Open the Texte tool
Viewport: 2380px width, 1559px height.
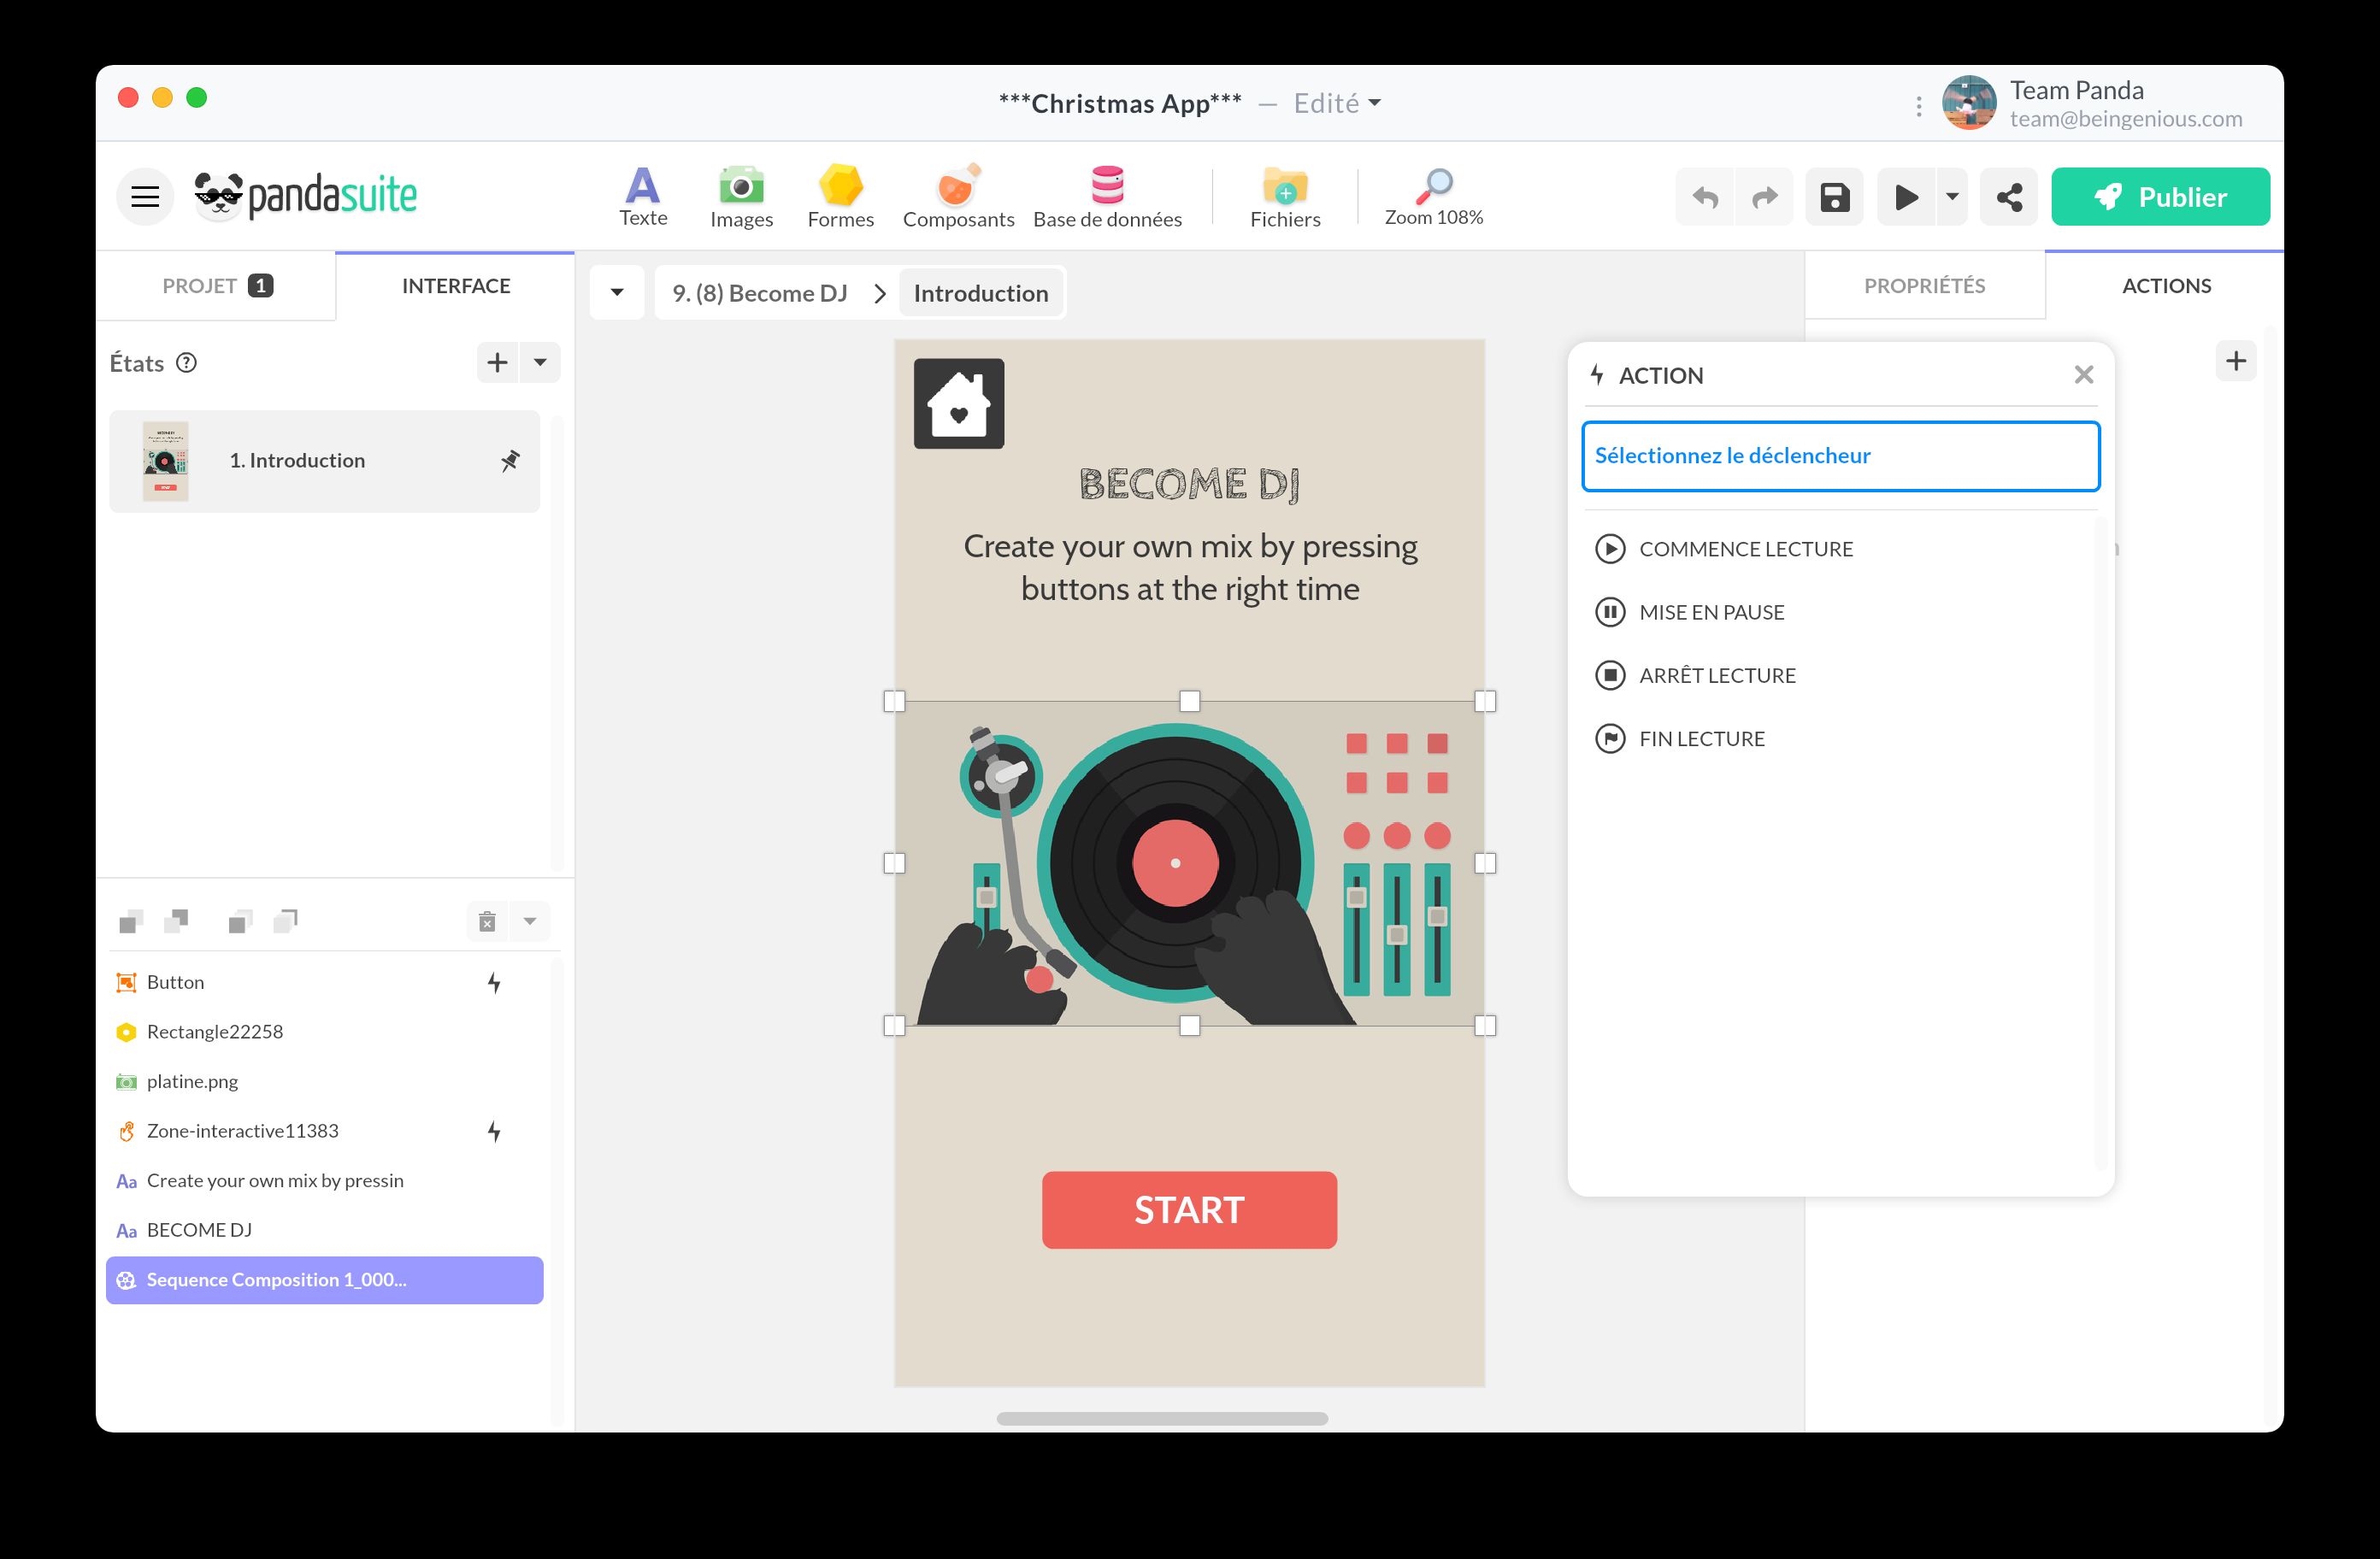point(642,197)
